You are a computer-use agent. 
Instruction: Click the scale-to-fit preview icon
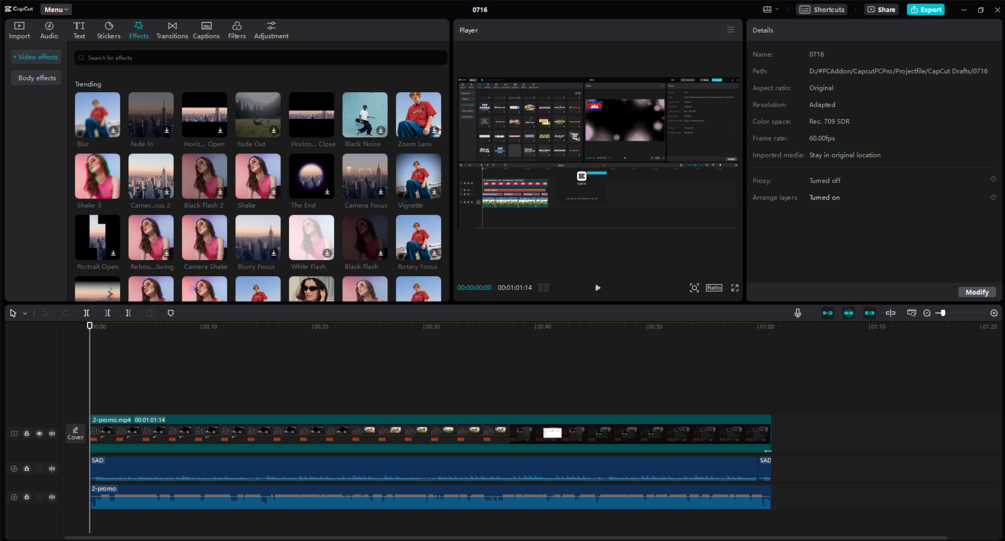pos(694,288)
